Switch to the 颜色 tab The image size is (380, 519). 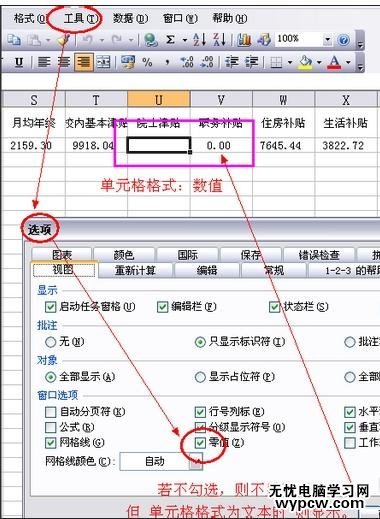pos(124,255)
